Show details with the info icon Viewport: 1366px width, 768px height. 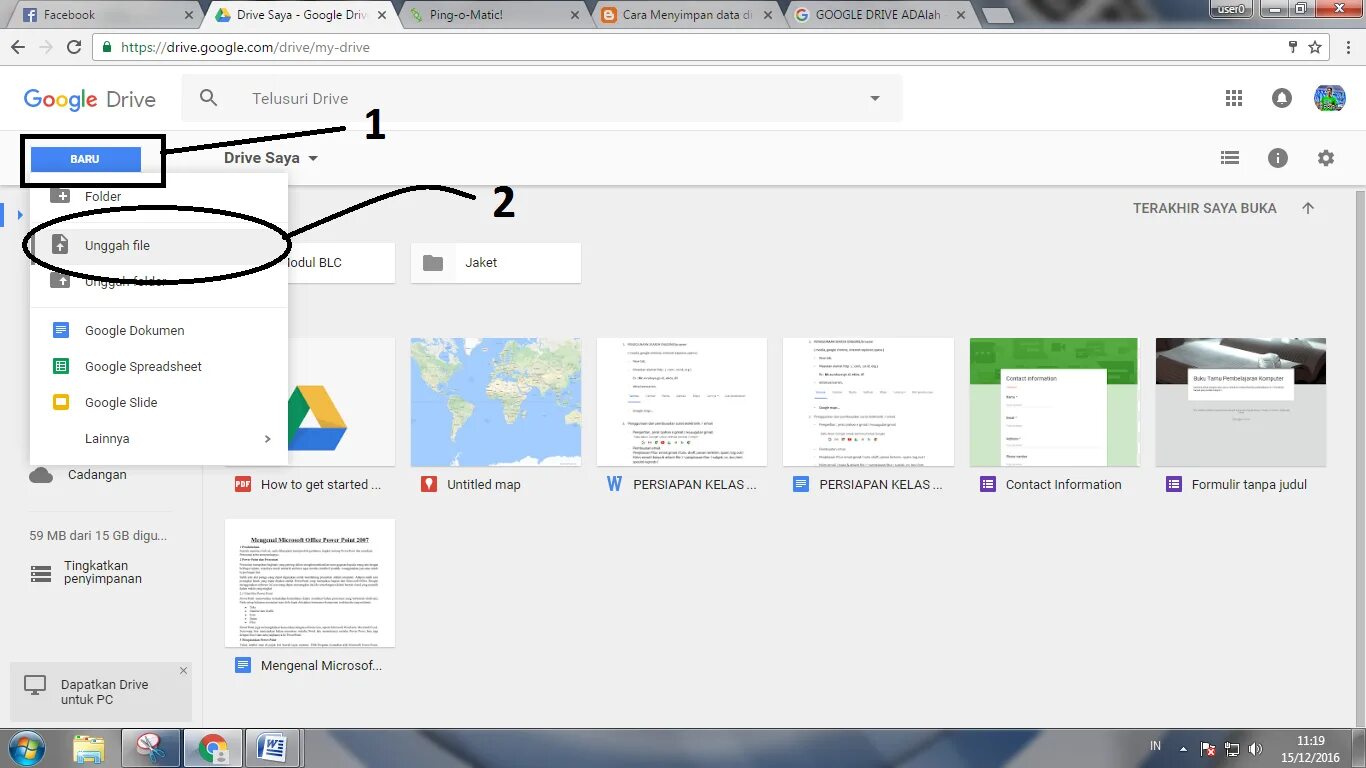[1278, 158]
